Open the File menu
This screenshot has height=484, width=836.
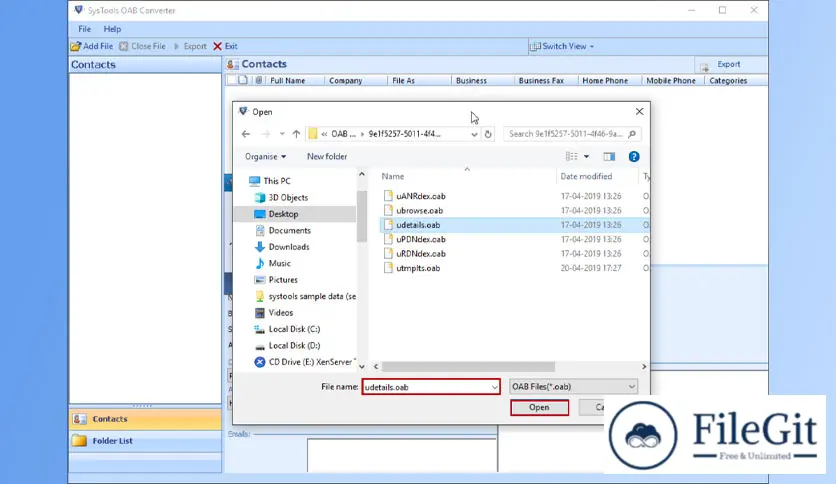click(84, 29)
